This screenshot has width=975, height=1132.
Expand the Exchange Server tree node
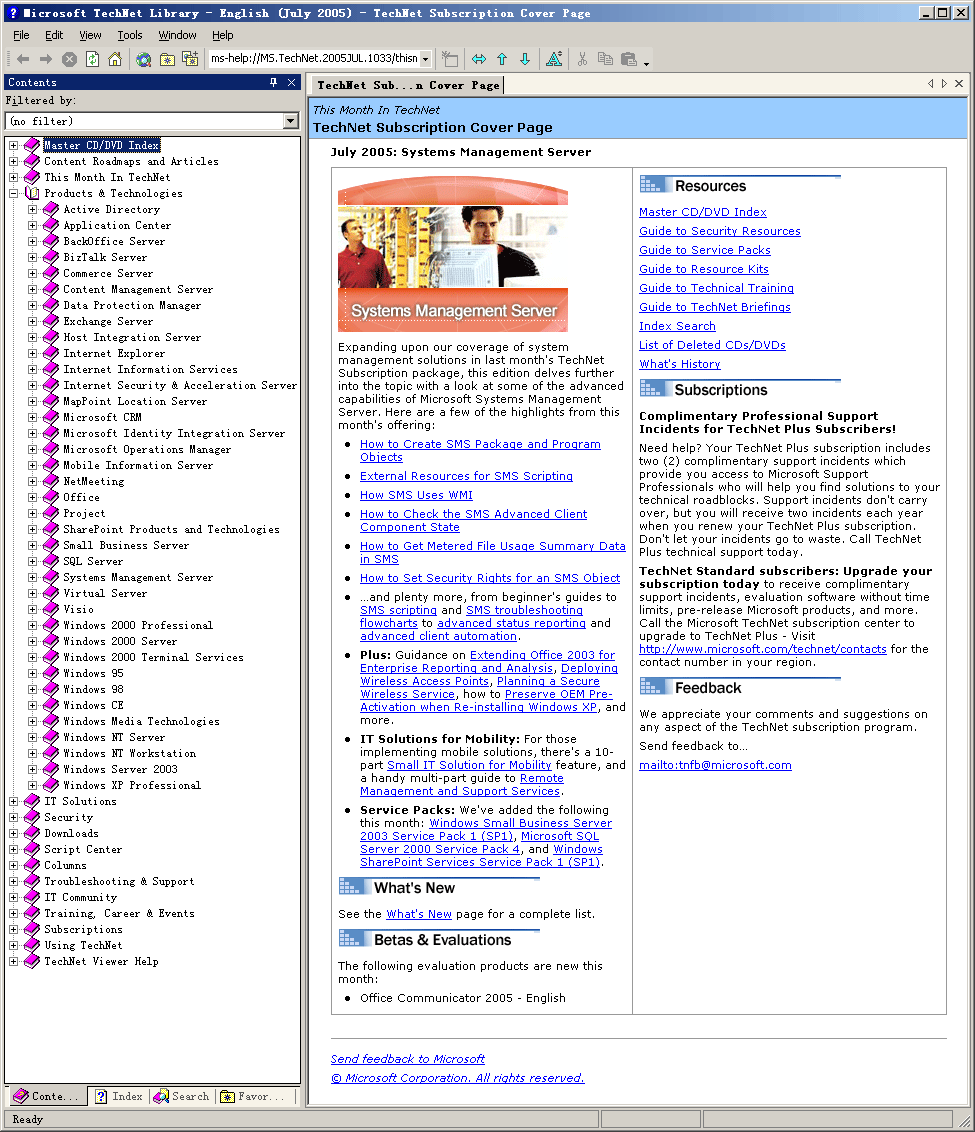(32, 321)
